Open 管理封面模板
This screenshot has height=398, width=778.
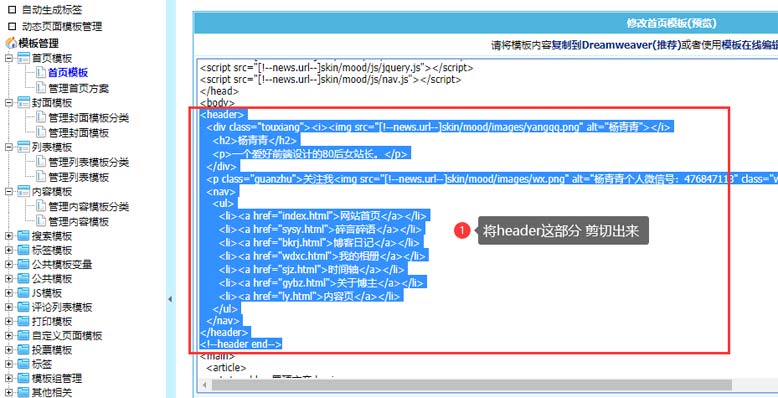click(x=78, y=133)
